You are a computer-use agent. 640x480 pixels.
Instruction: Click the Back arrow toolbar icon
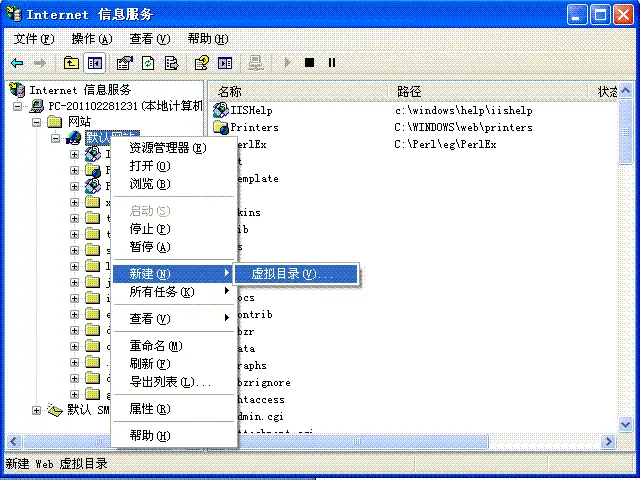(x=17, y=63)
